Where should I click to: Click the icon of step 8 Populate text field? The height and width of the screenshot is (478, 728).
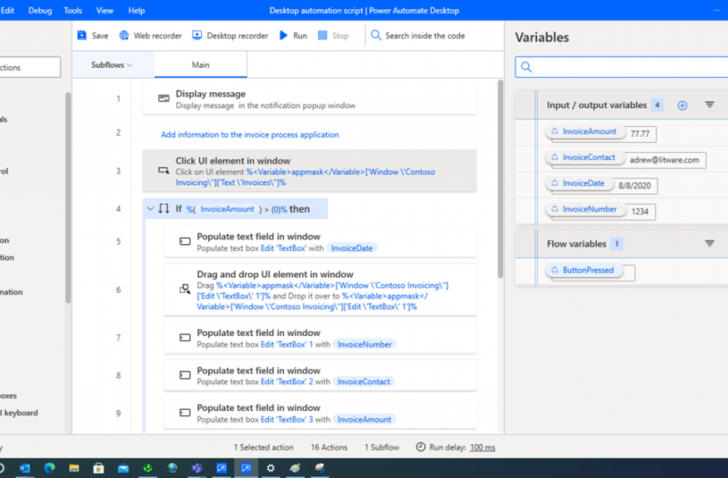[185, 375]
